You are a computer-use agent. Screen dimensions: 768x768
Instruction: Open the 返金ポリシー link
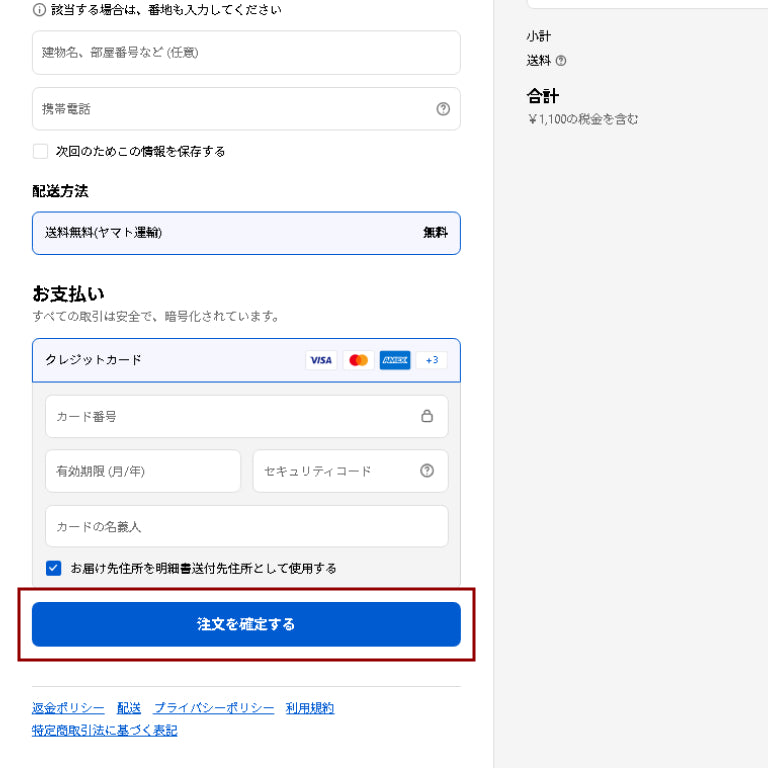pos(68,708)
